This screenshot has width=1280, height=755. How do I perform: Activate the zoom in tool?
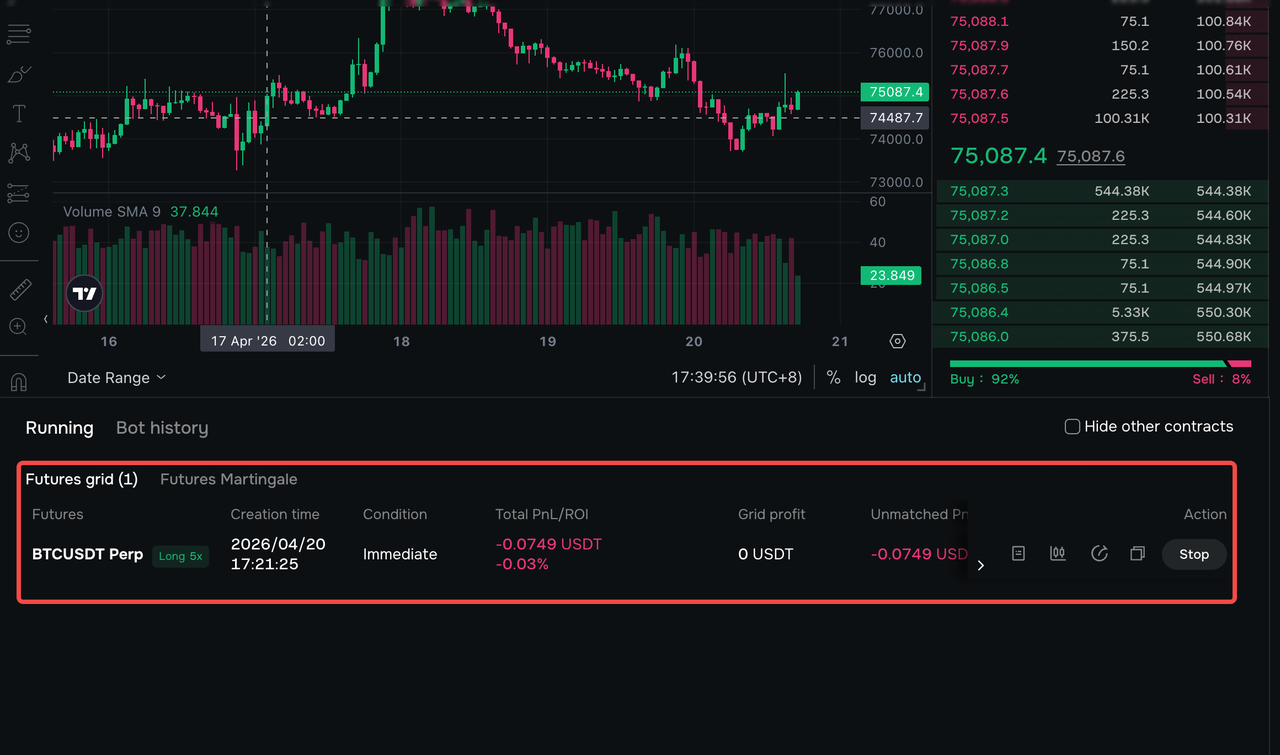click(x=18, y=327)
